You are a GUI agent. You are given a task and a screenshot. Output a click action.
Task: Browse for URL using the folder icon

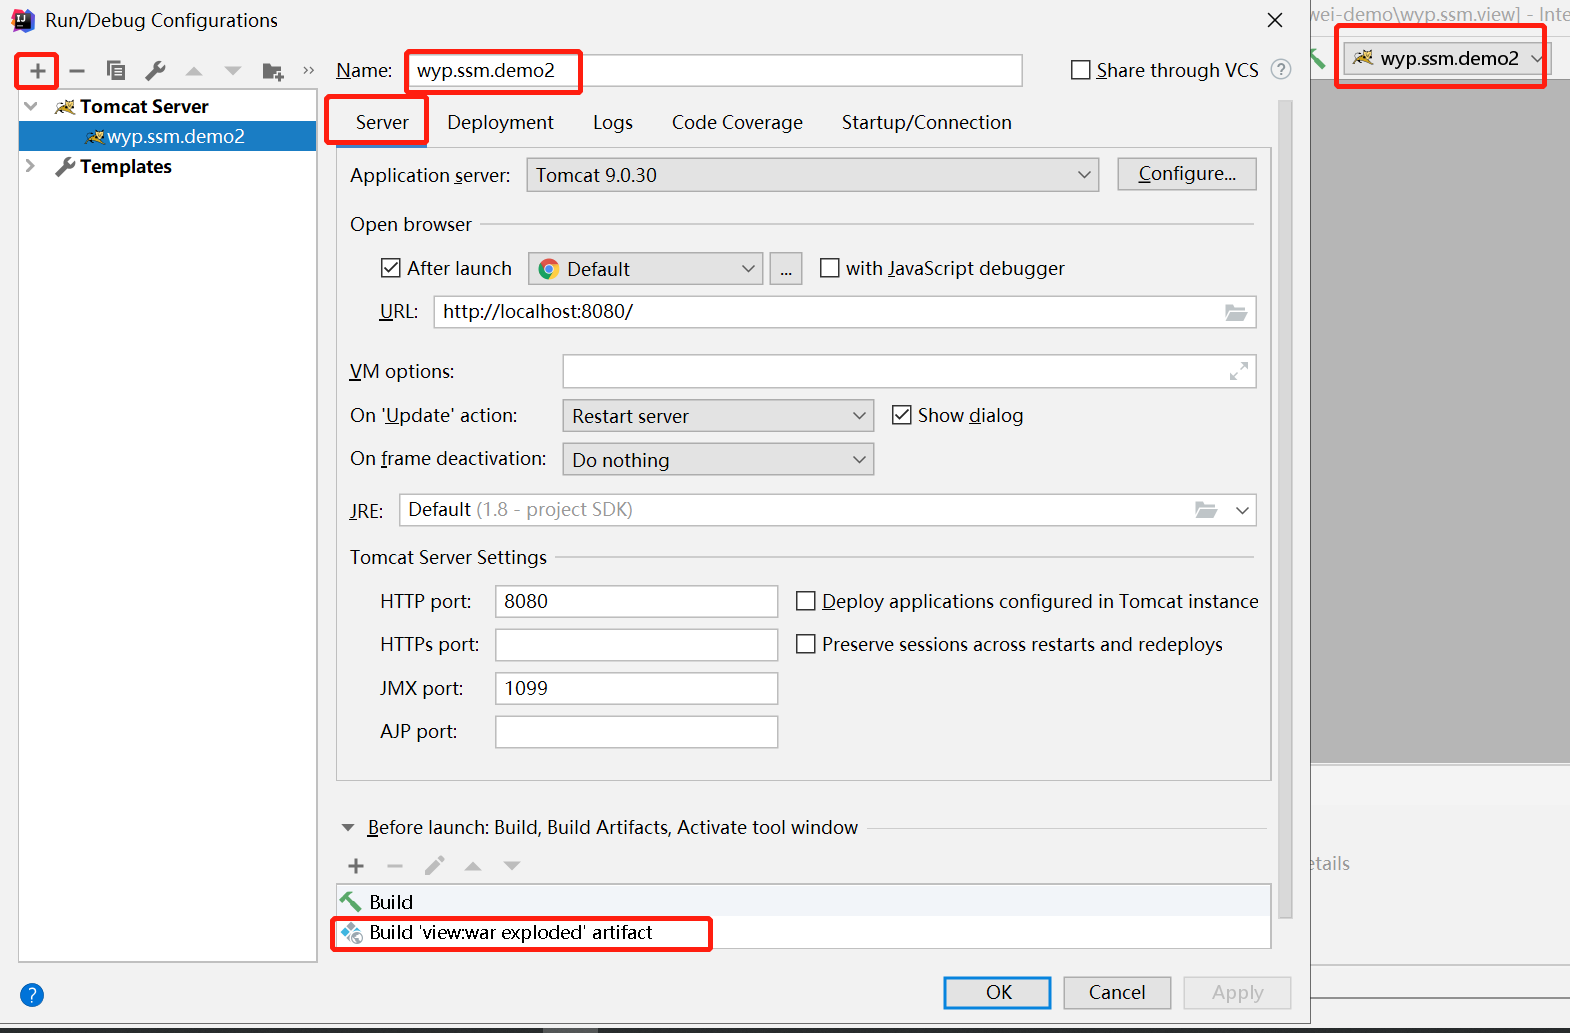click(x=1236, y=312)
